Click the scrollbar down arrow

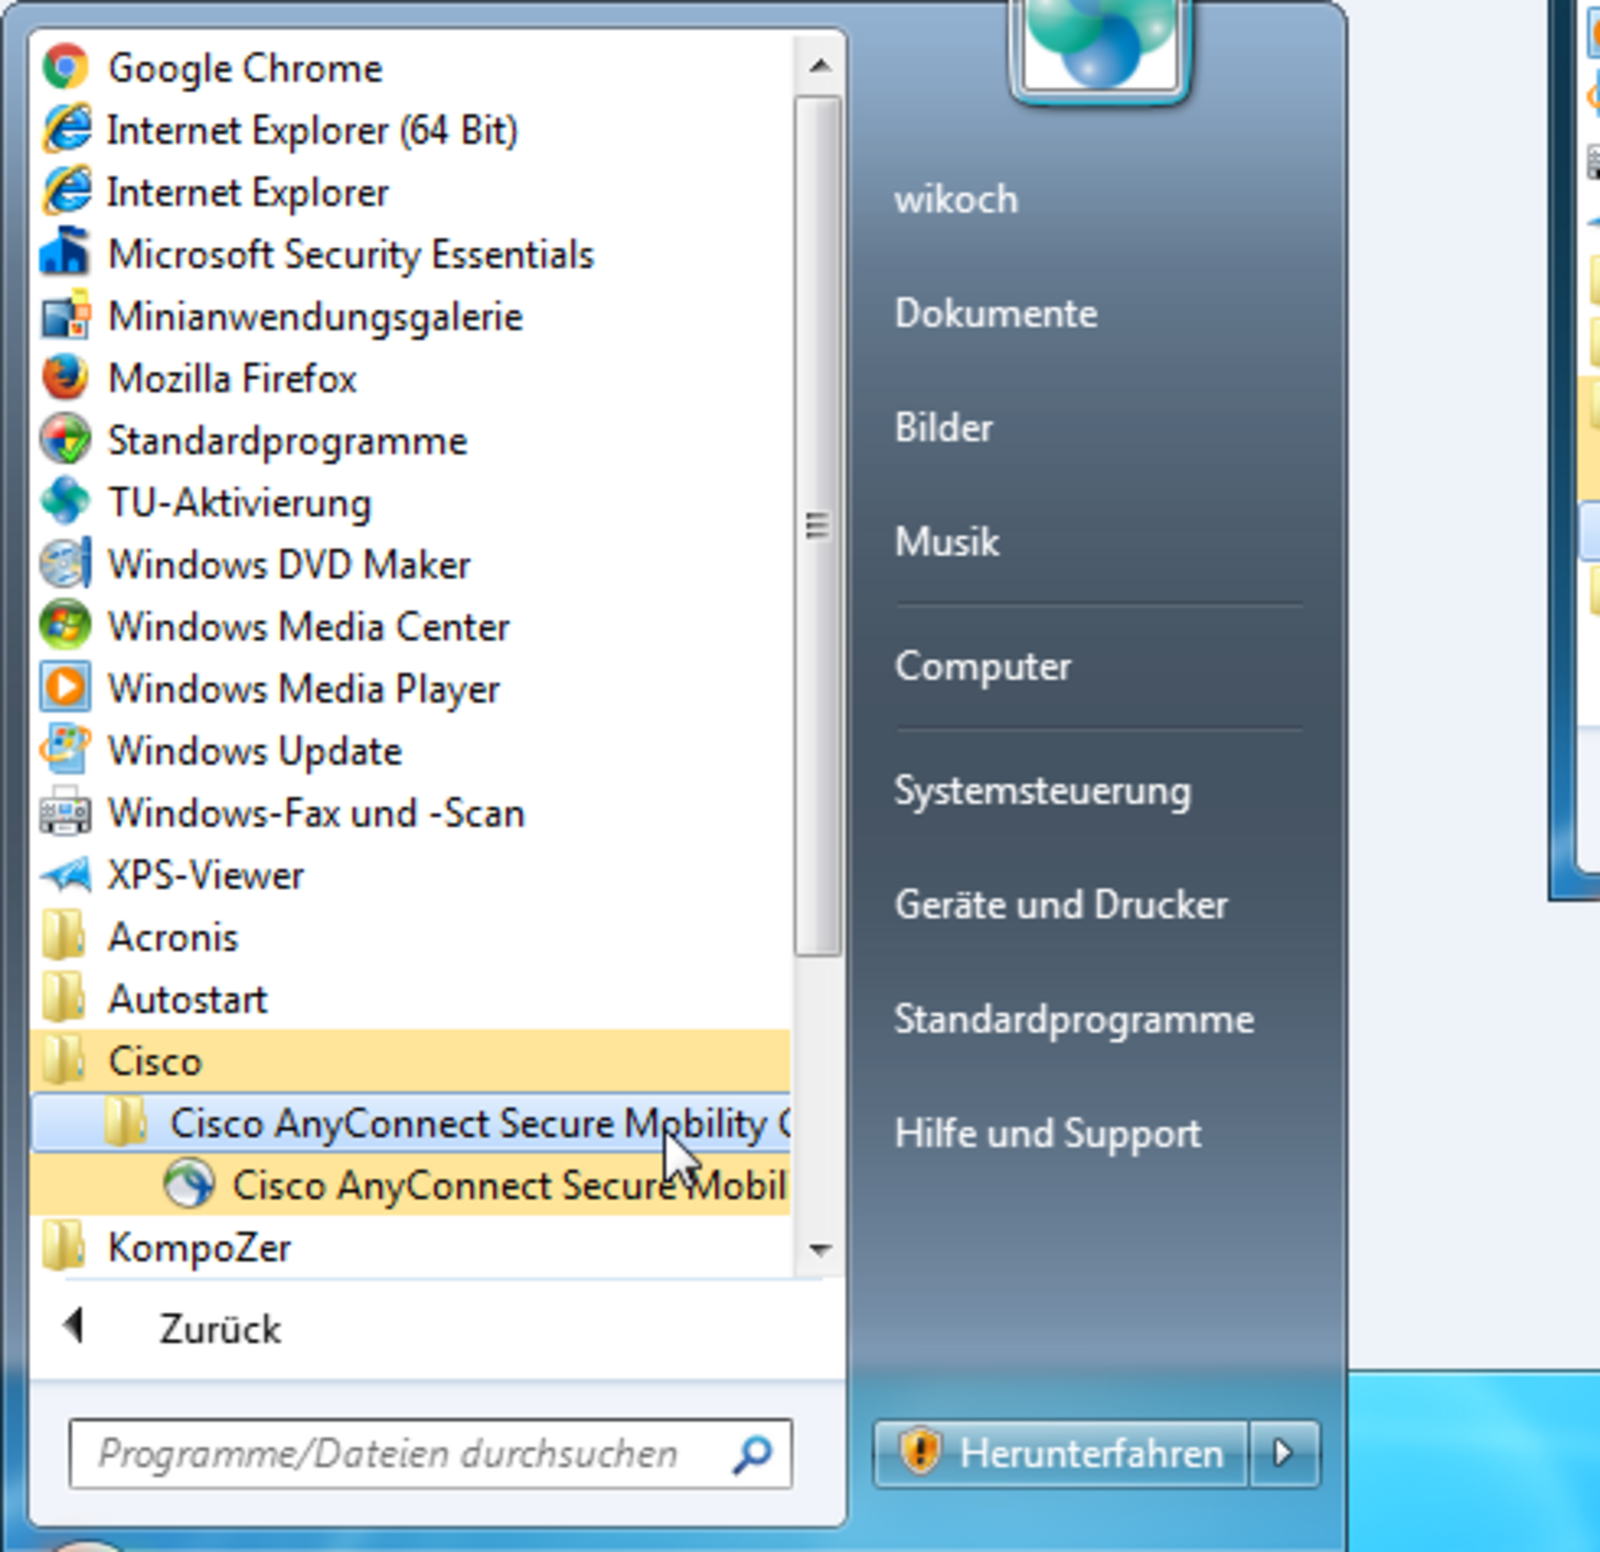[x=820, y=1249]
